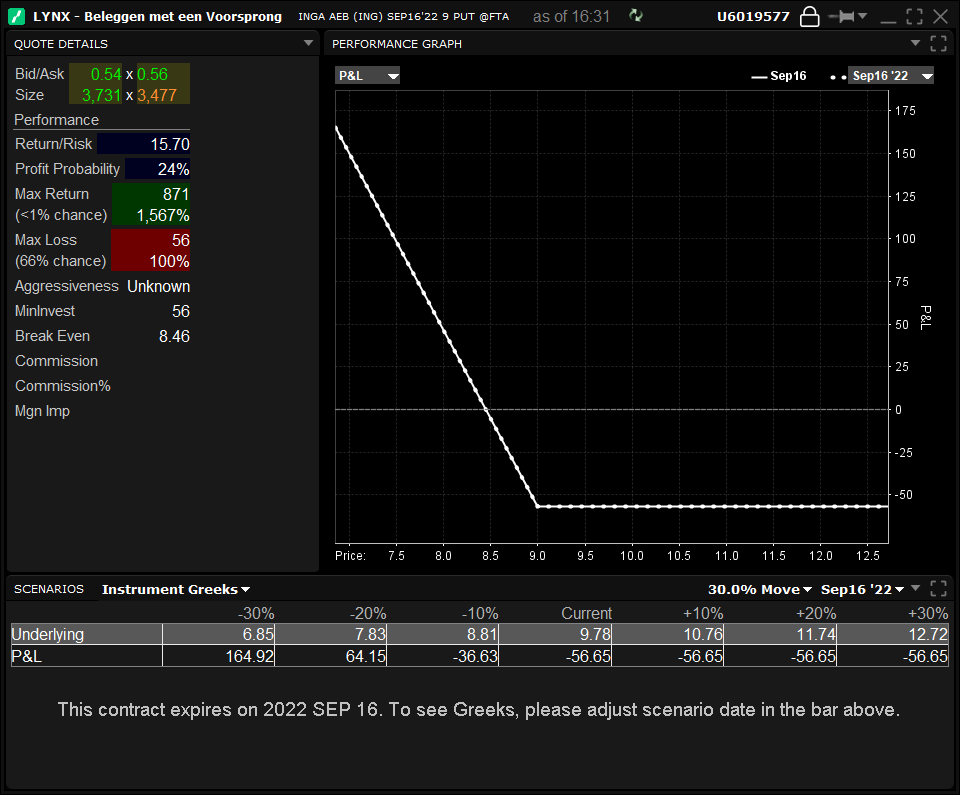
Task: Click the P&L value 164.92
Action: coord(250,656)
